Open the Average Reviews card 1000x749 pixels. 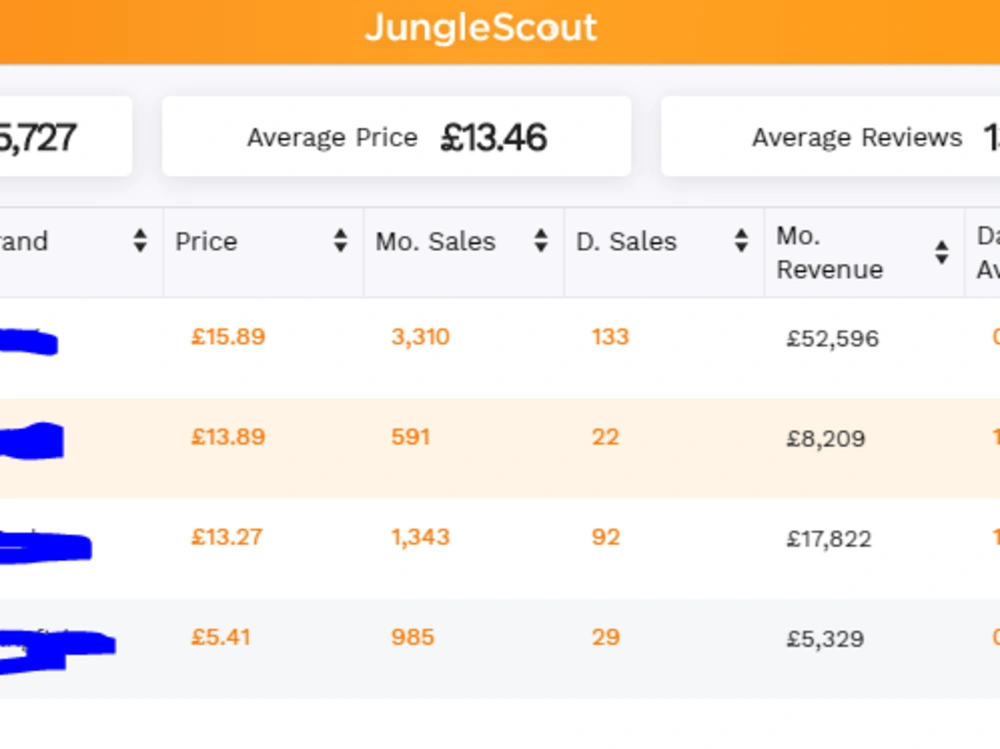[830, 137]
